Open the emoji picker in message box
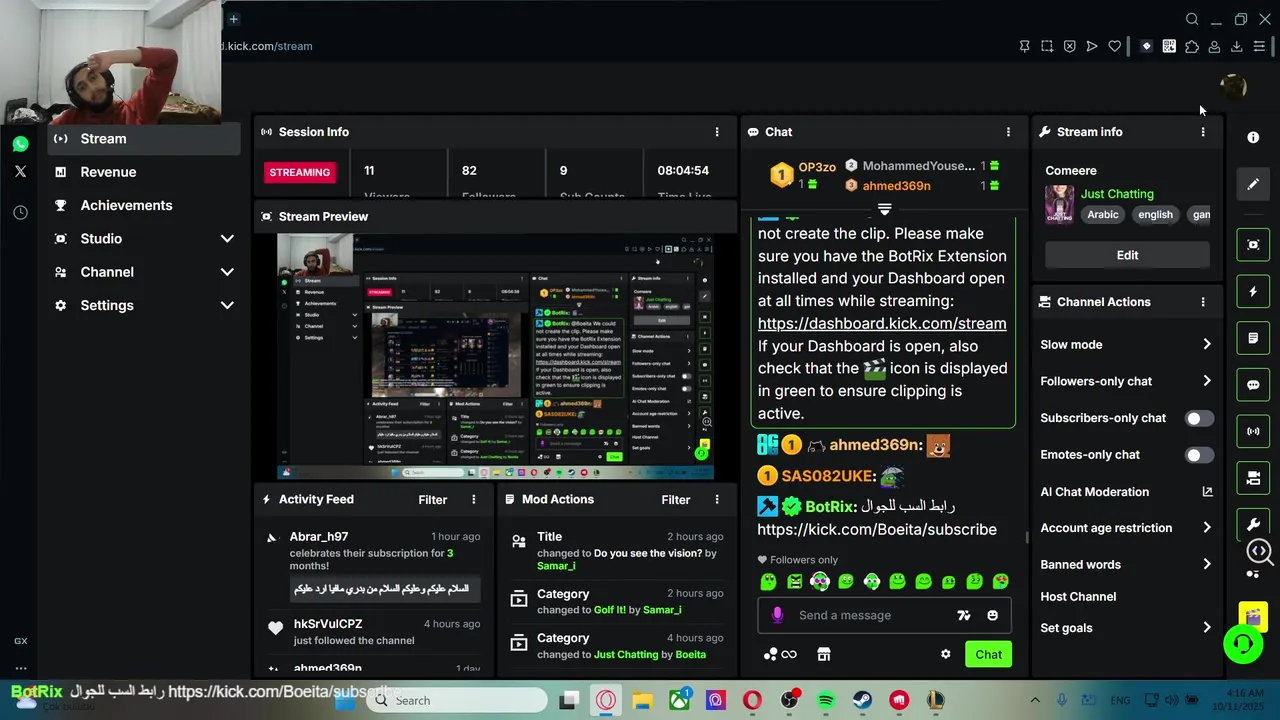 tap(992, 615)
